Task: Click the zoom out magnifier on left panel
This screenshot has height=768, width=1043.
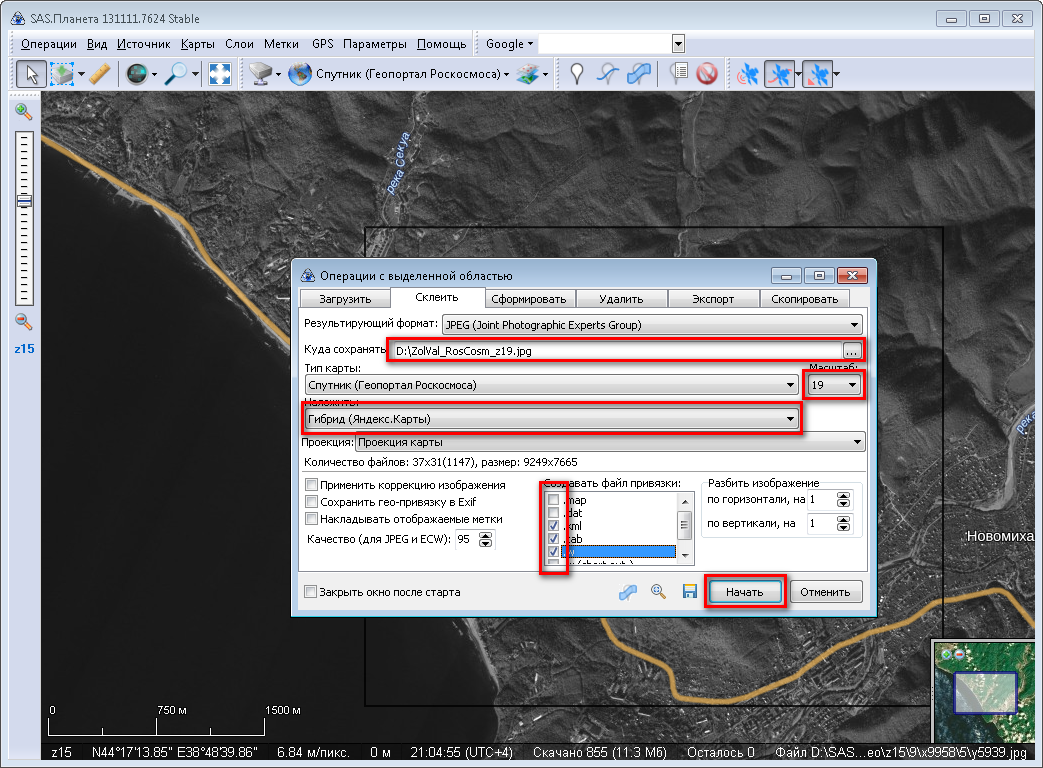Action: click(23, 322)
